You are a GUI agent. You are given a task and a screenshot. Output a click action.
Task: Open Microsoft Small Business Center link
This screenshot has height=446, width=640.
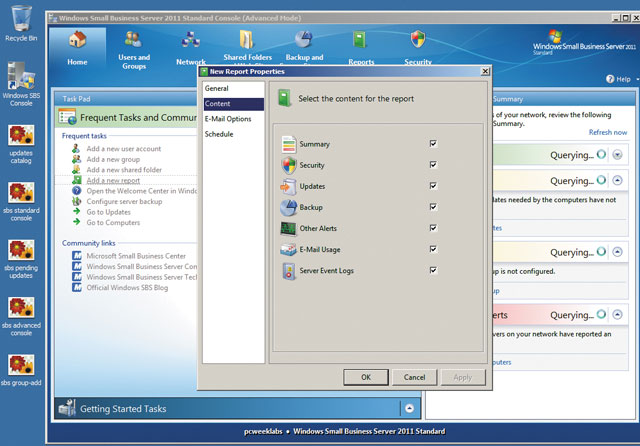[x=136, y=256]
